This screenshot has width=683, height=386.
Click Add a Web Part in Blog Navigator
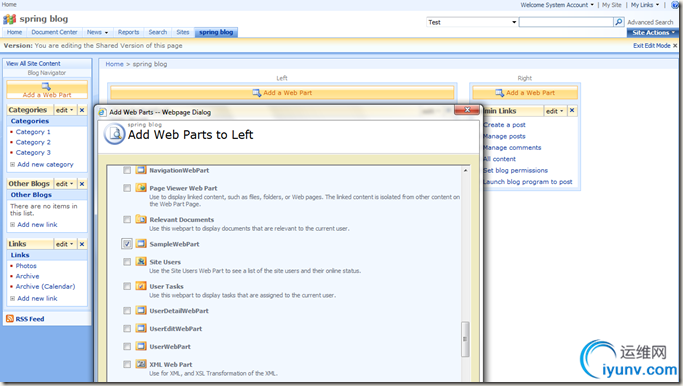point(47,90)
